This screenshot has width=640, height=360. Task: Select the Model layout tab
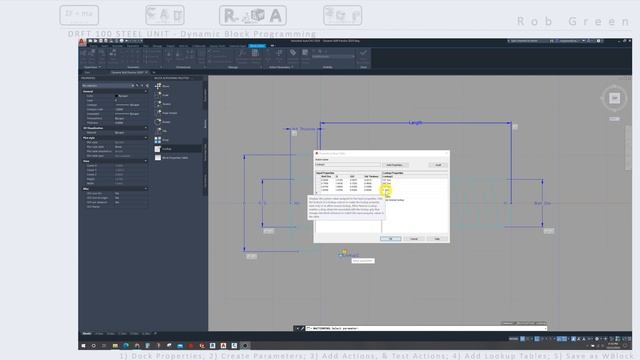(x=87, y=334)
